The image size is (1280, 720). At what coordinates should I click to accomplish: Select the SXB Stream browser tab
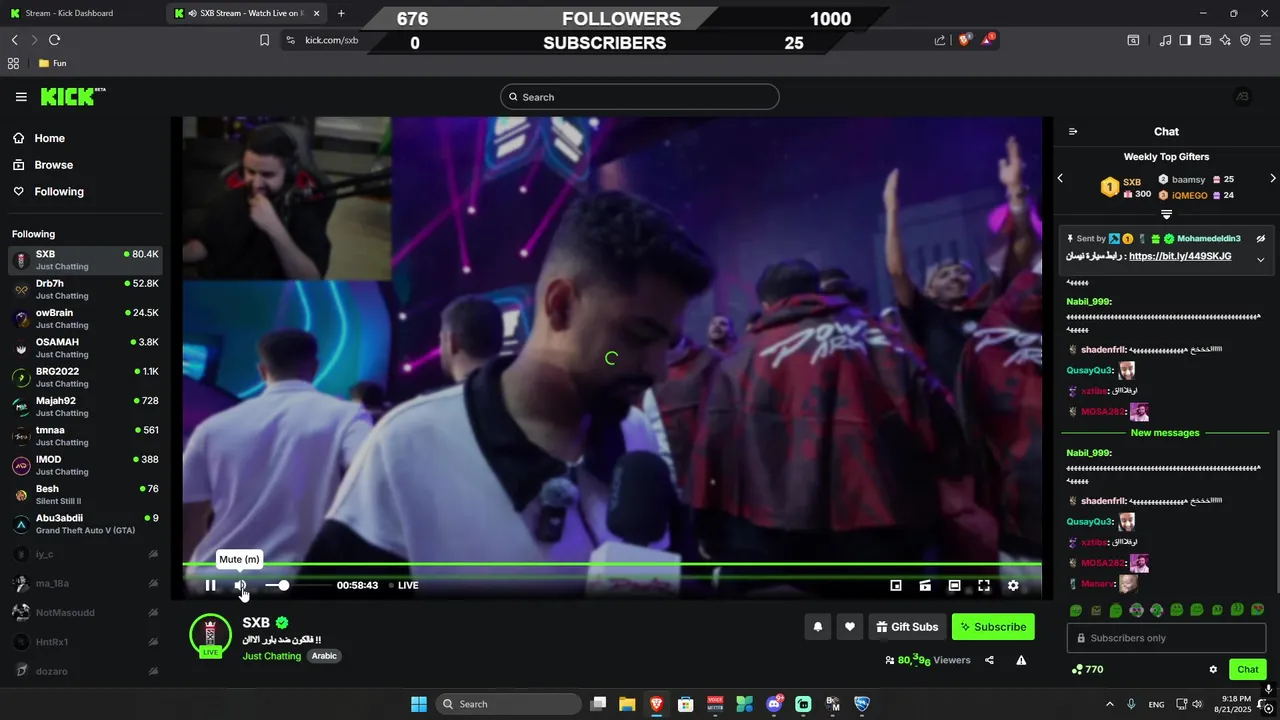pyautogui.click(x=244, y=13)
